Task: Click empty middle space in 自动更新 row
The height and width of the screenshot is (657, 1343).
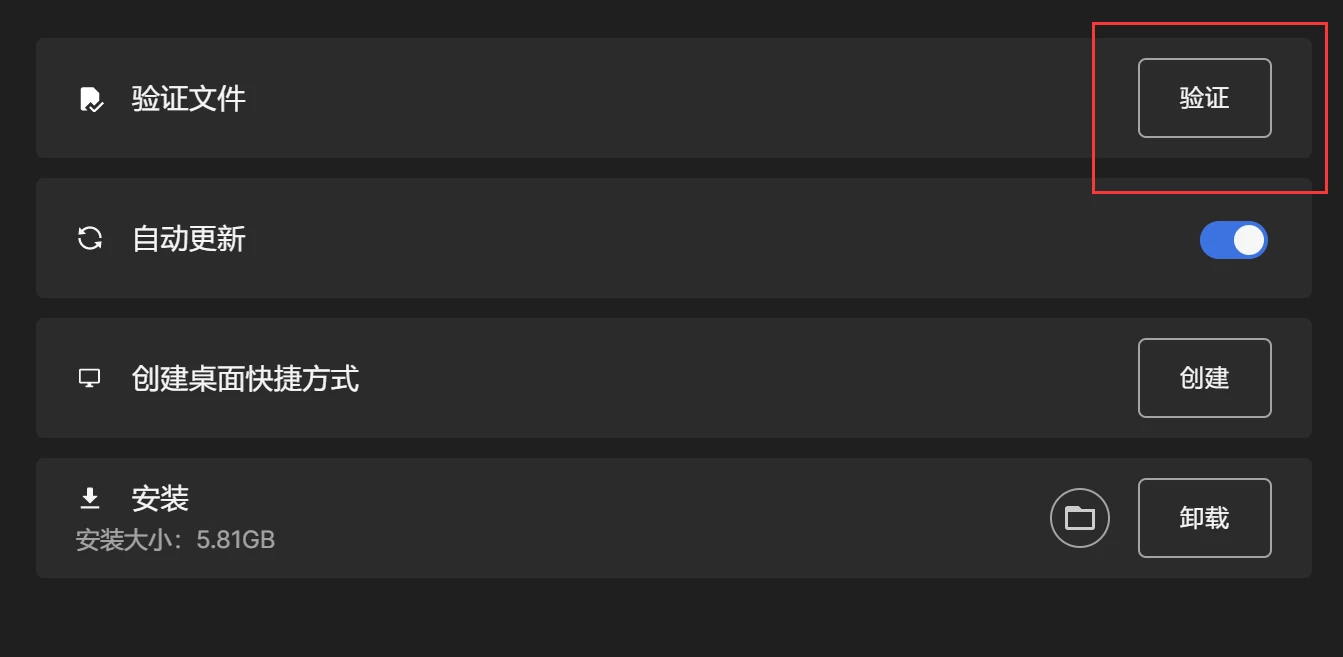Action: pos(650,239)
